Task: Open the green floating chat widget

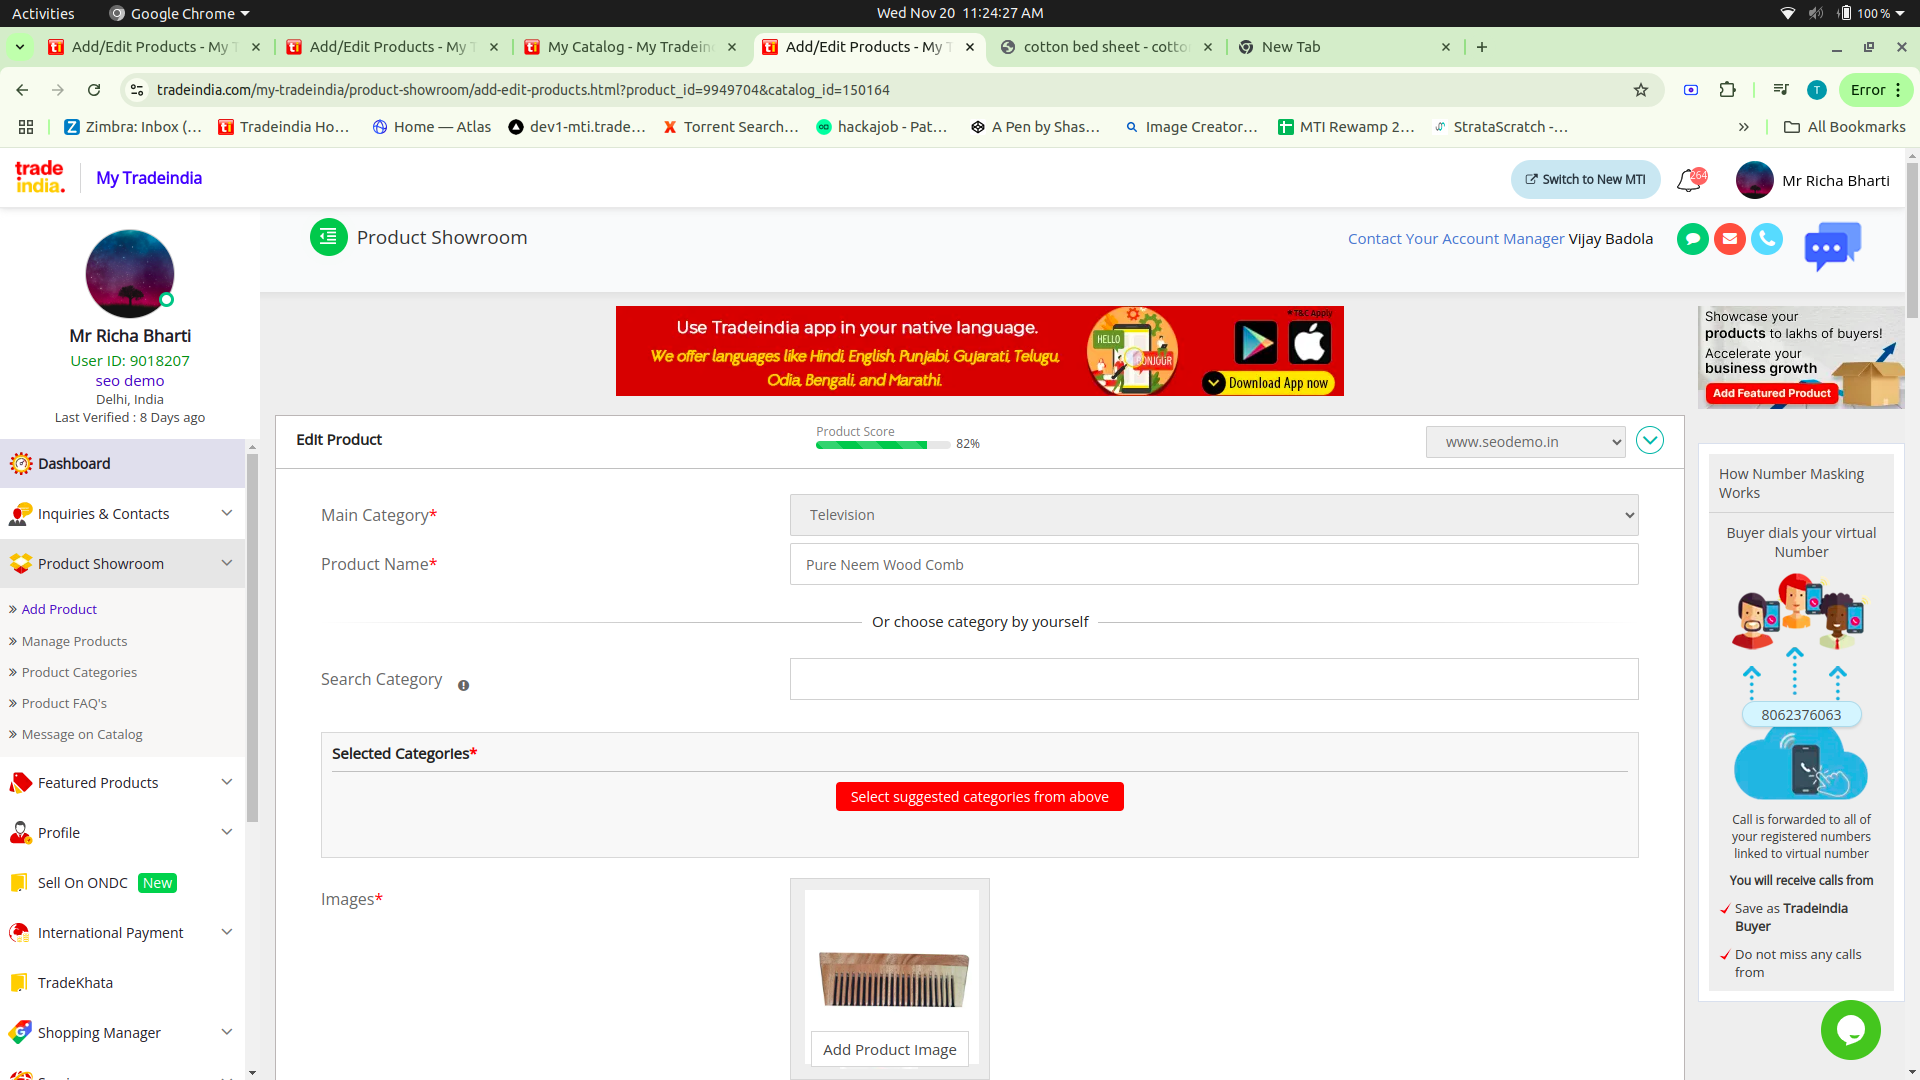Action: (1850, 1029)
